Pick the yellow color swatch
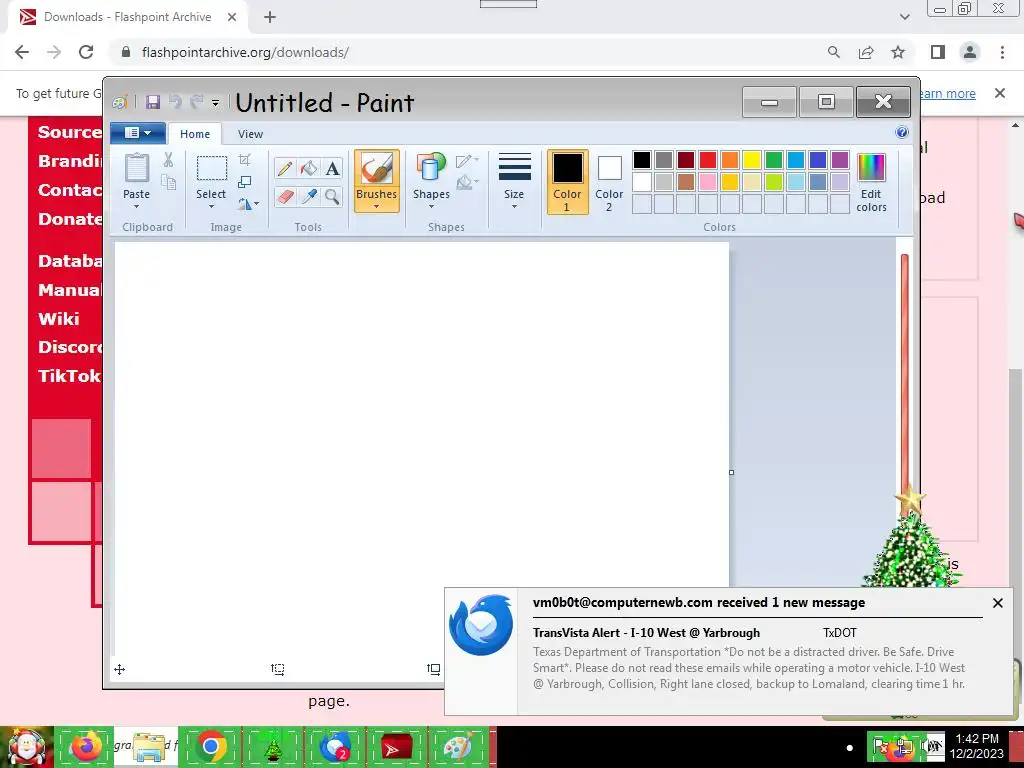 752,159
